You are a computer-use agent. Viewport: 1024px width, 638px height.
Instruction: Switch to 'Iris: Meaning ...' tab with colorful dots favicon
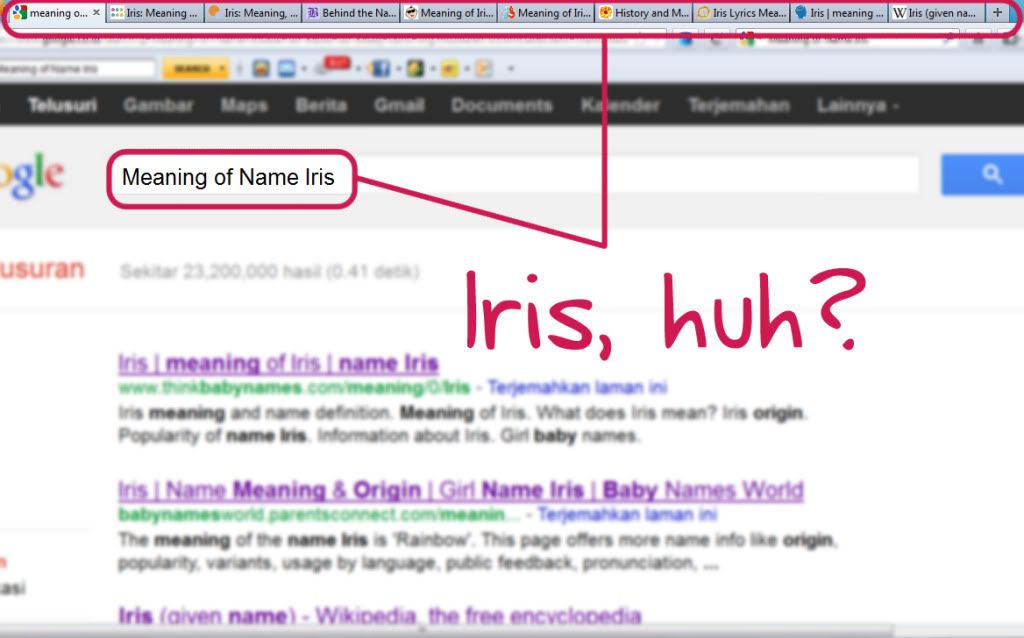point(155,12)
